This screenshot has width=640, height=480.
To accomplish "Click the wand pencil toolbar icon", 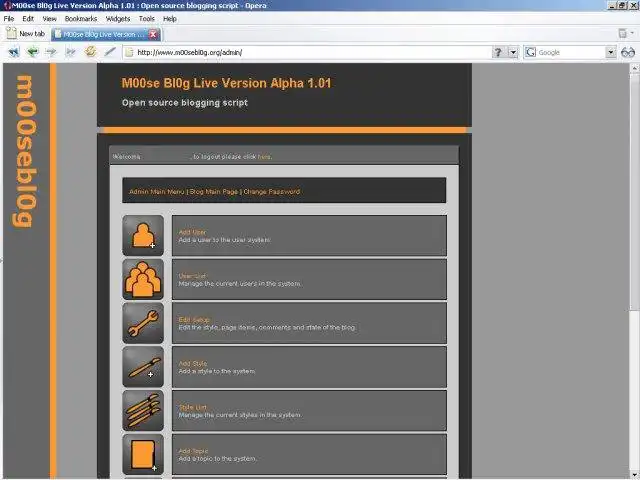I will point(110,52).
